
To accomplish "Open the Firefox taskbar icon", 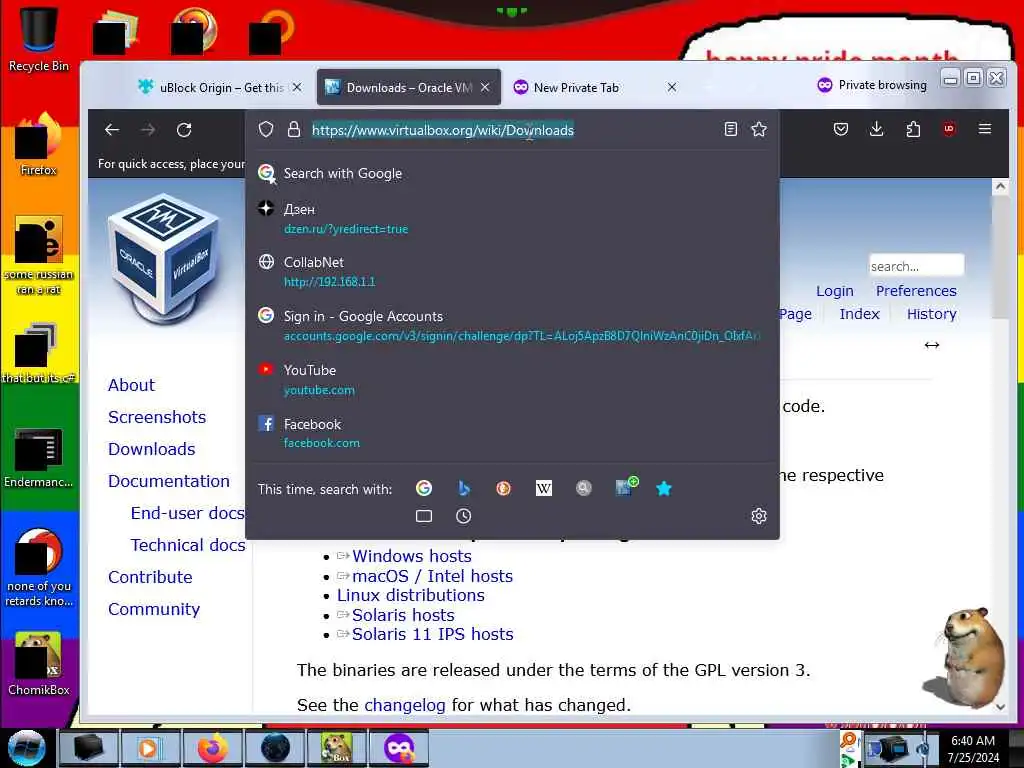I will pyautogui.click(x=213, y=748).
